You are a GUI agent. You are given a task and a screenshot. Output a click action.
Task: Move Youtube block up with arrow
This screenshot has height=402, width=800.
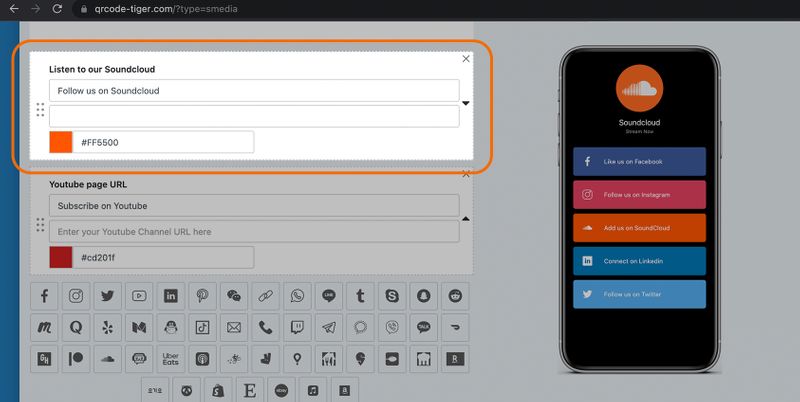point(466,218)
